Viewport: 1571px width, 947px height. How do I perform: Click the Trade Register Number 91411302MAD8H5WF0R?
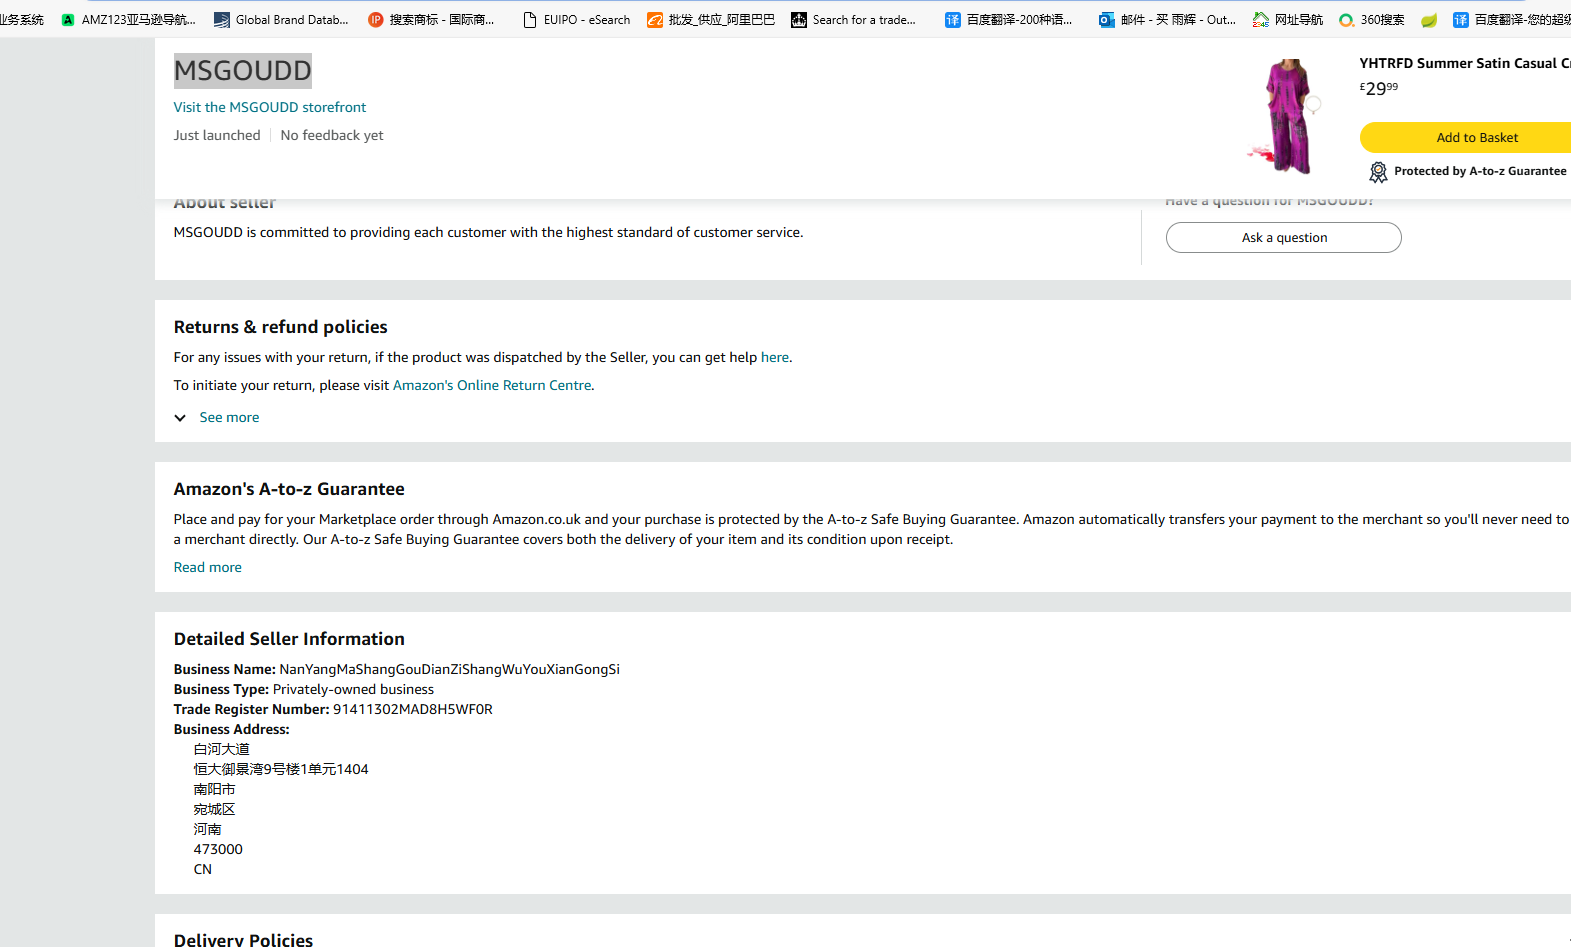[333, 709]
